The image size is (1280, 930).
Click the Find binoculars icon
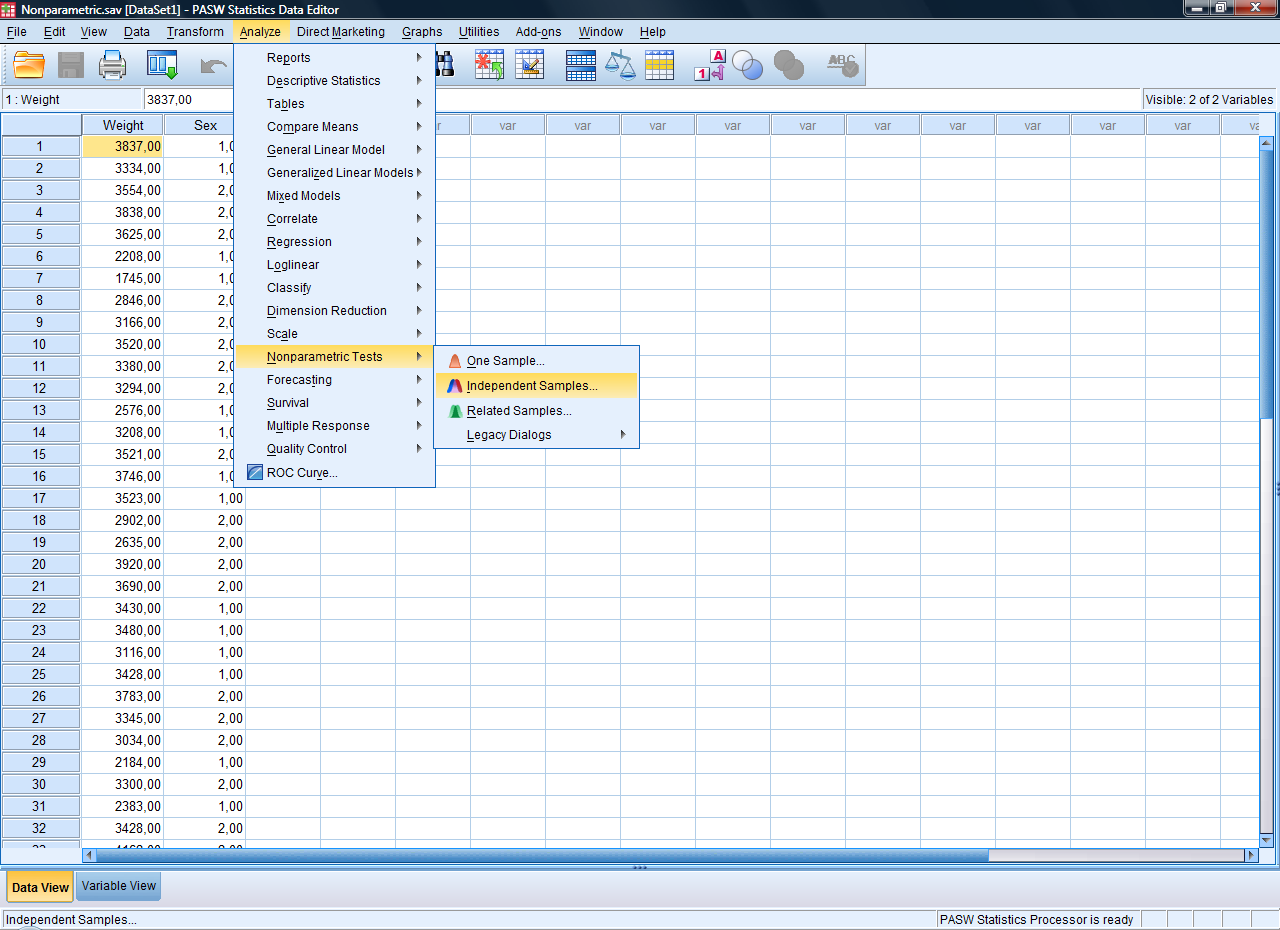(445, 66)
